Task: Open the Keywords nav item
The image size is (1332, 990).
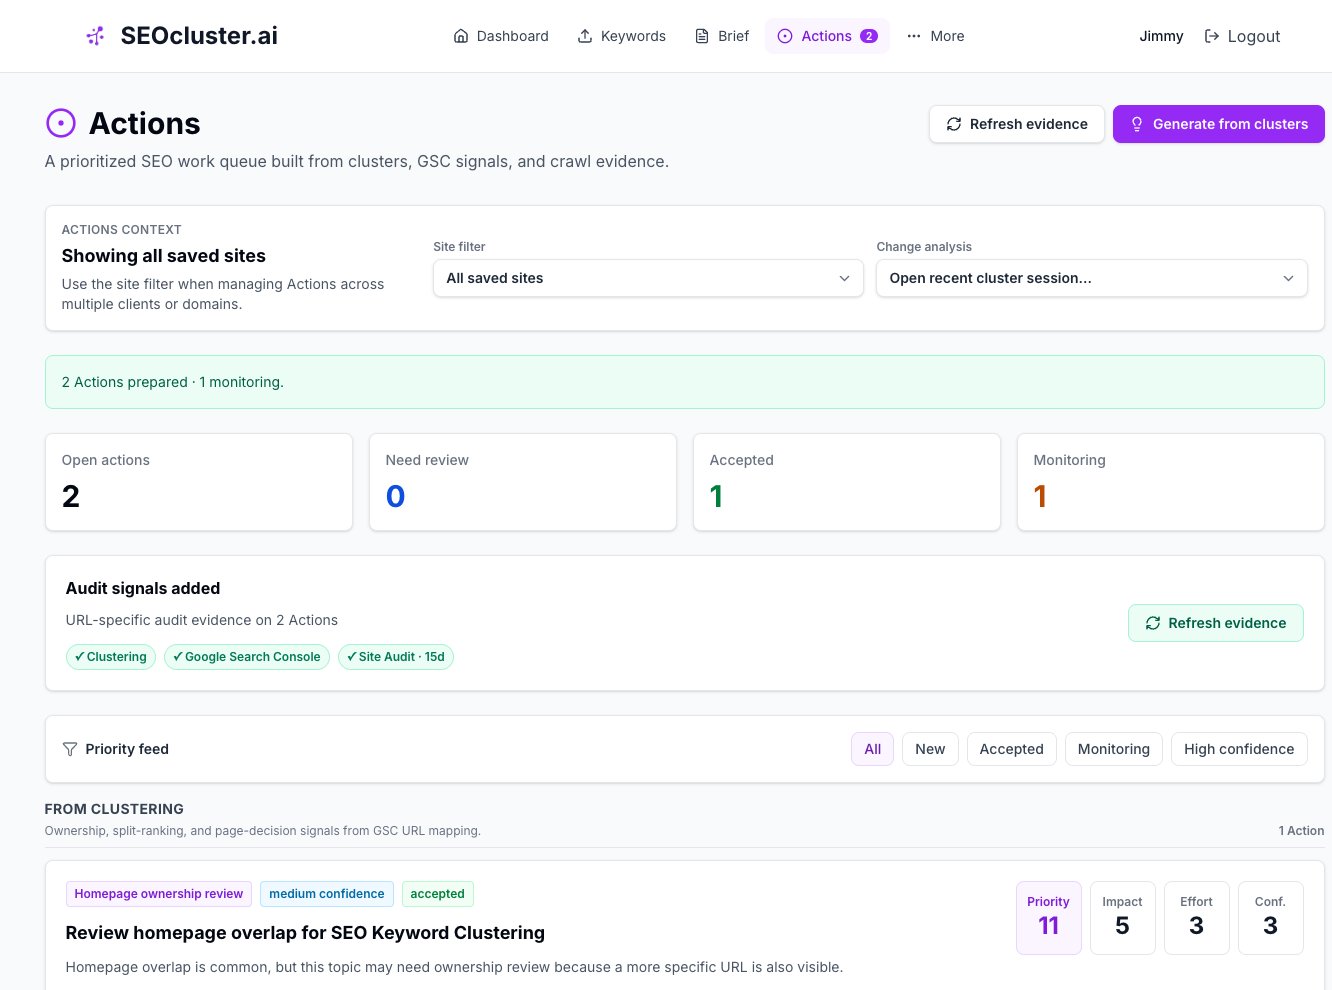Action: click(622, 36)
